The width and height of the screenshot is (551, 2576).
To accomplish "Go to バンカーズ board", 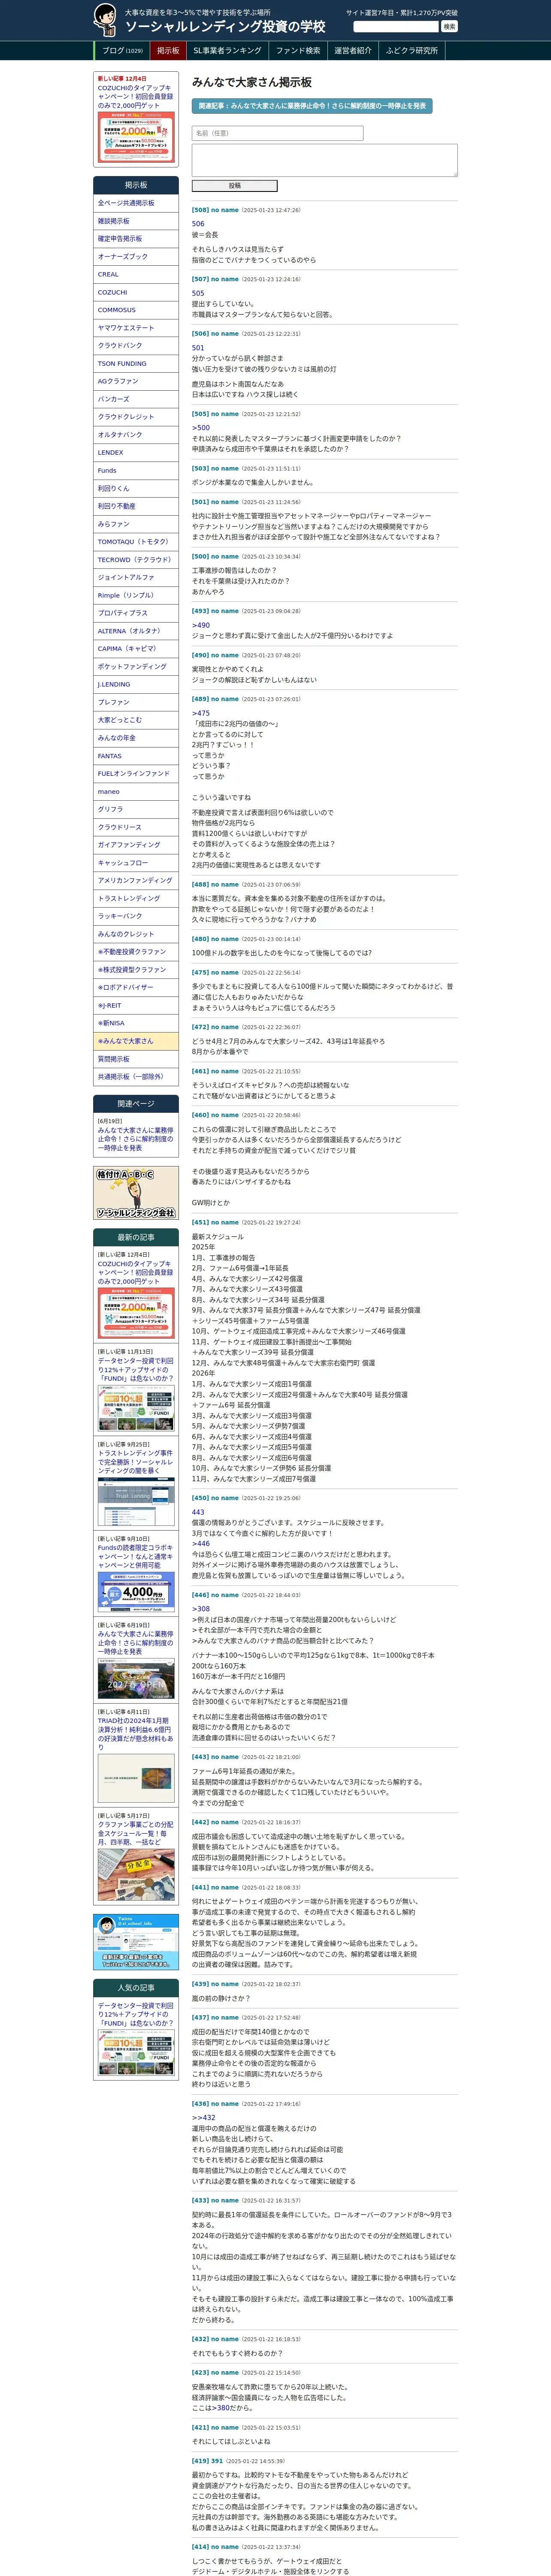I will [x=136, y=399].
